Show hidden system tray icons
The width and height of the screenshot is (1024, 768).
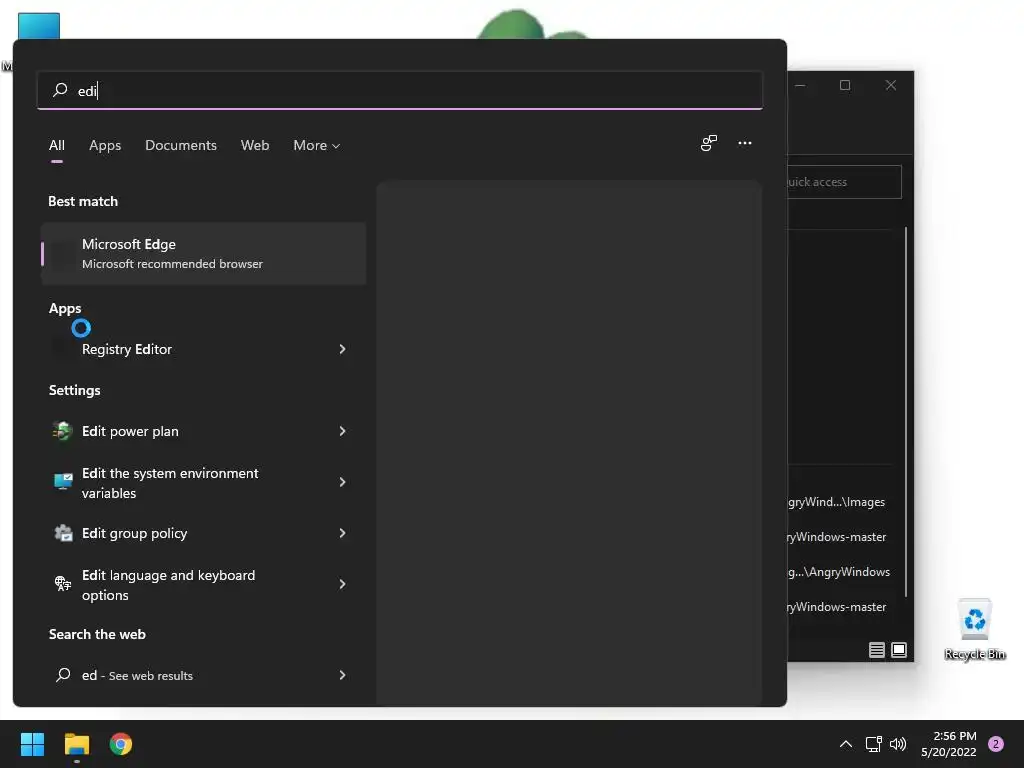(x=845, y=744)
